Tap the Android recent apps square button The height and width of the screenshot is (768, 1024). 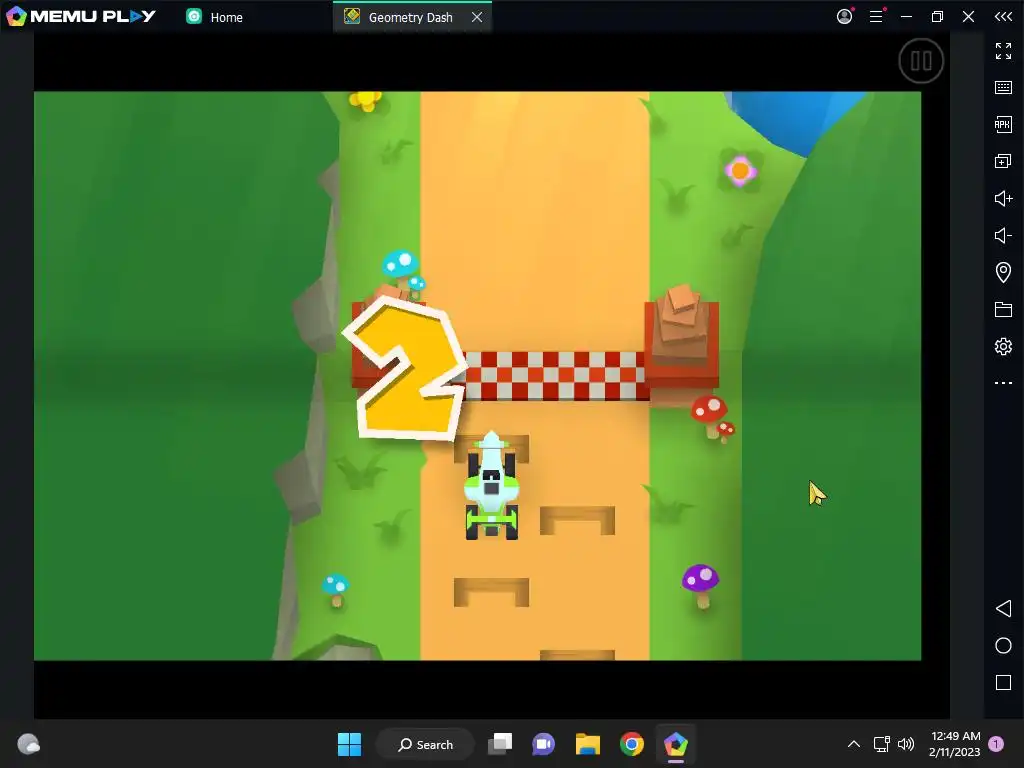click(x=1003, y=682)
